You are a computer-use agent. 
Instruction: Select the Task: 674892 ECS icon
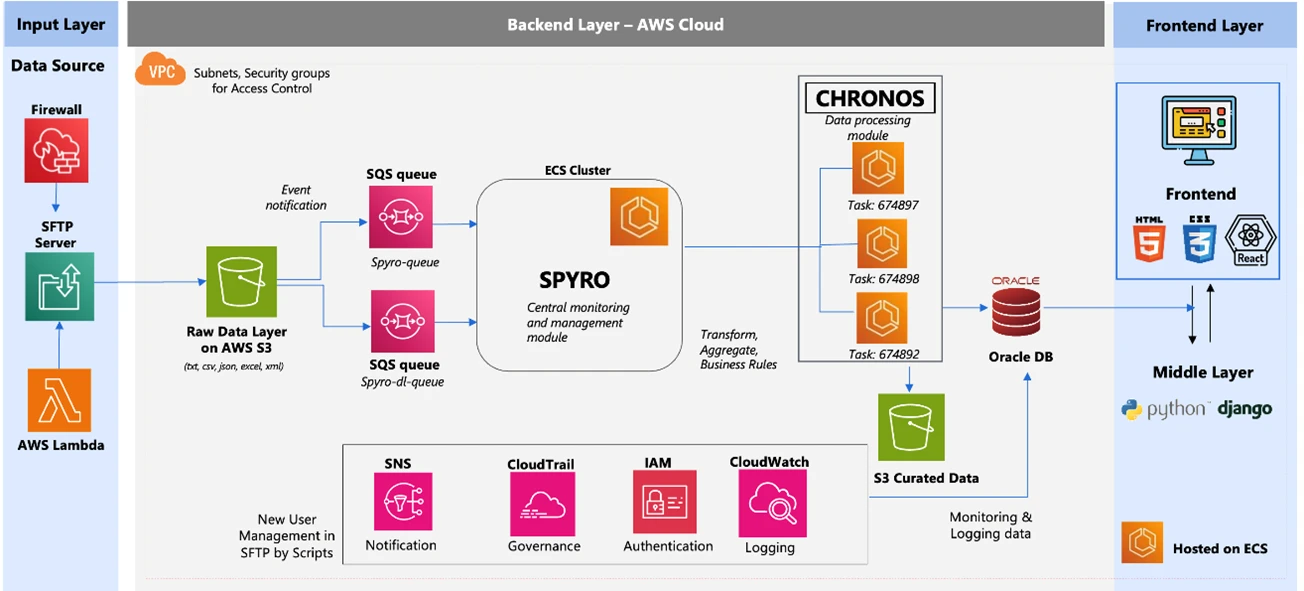coord(879,318)
